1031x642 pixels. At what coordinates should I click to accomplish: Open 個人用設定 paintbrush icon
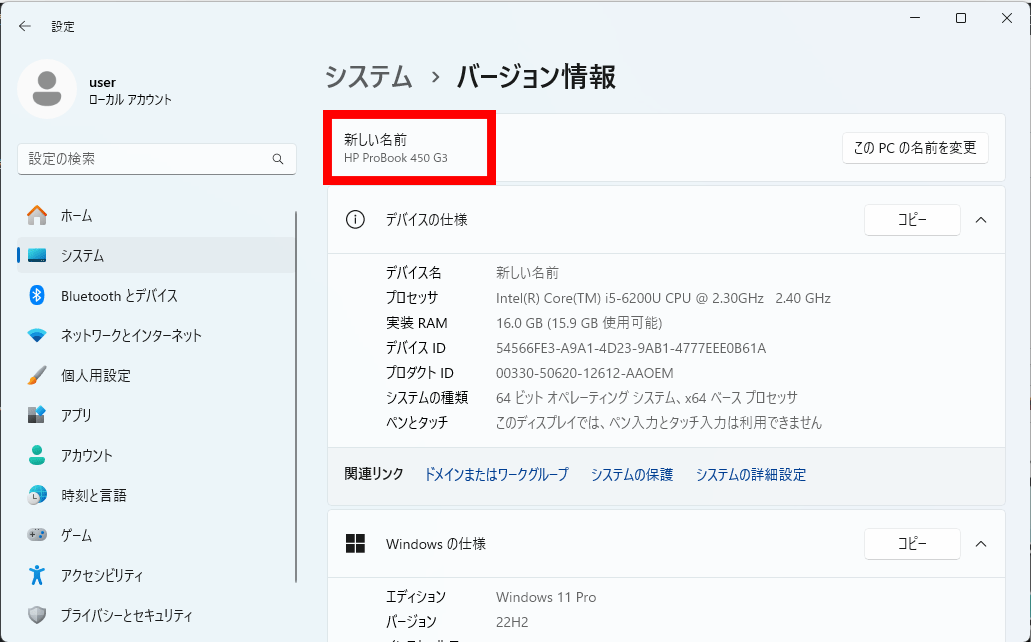tap(37, 375)
